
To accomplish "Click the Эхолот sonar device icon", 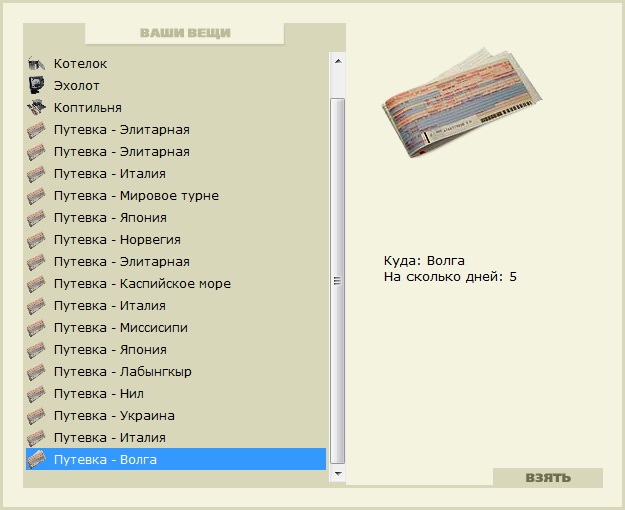I will pyautogui.click(x=36, y=85).
